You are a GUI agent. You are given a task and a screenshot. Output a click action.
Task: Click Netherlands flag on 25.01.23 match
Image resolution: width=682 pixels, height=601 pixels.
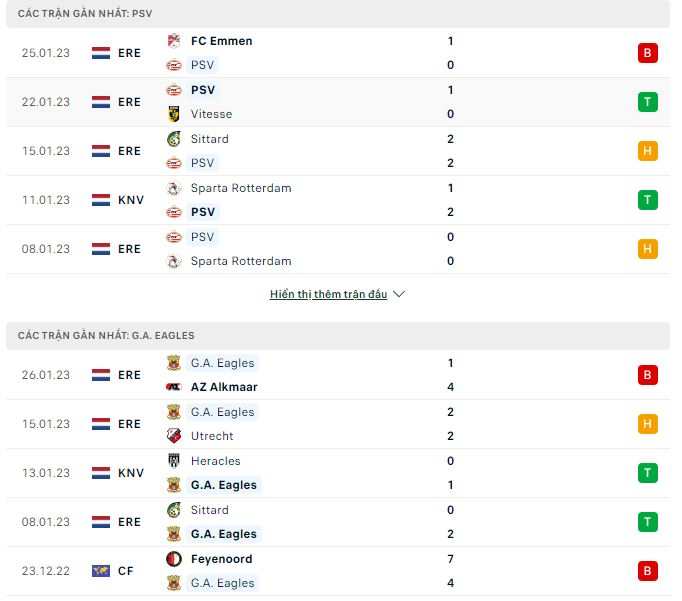101,53
